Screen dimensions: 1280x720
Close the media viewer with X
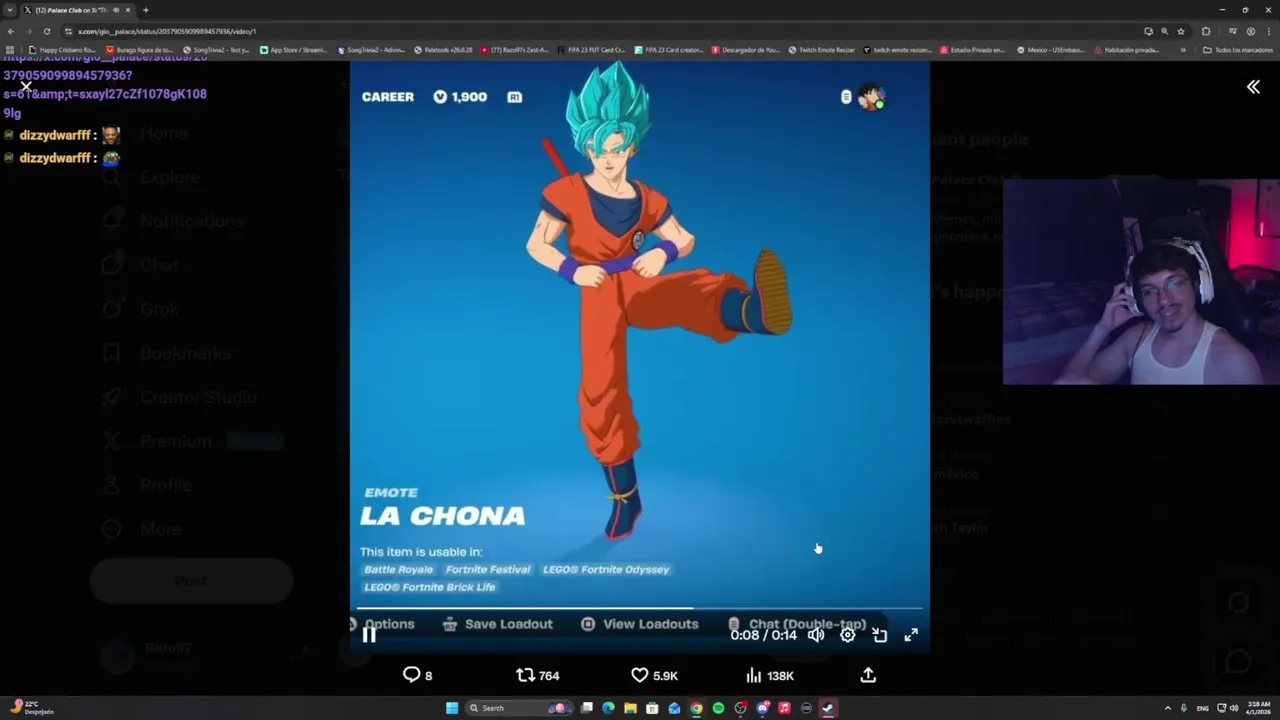[26, 86]
